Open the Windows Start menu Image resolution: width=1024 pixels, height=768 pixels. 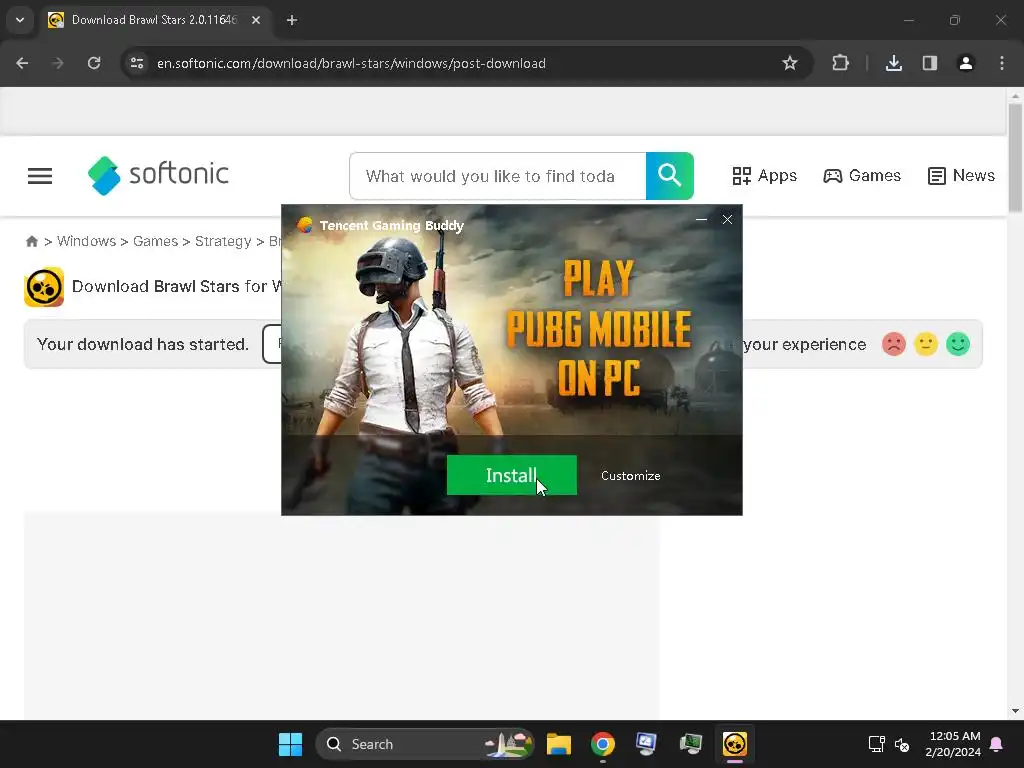point(290,744)
